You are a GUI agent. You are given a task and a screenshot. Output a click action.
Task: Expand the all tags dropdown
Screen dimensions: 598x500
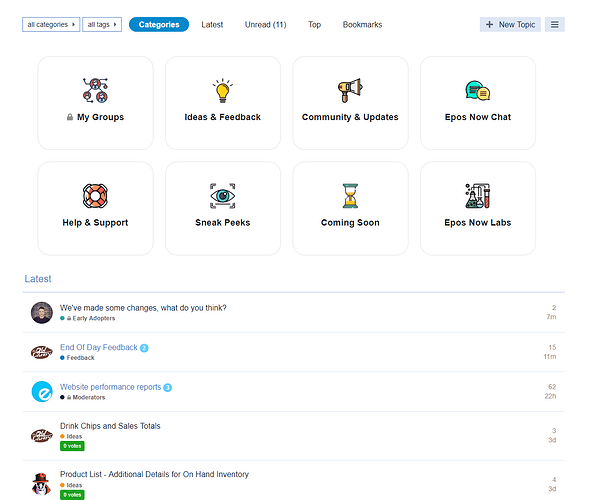(x=102, y=24)
